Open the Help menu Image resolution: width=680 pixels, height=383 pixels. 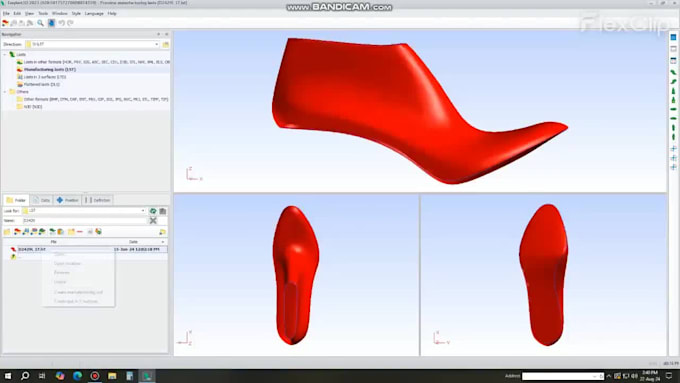coord(112,13)
